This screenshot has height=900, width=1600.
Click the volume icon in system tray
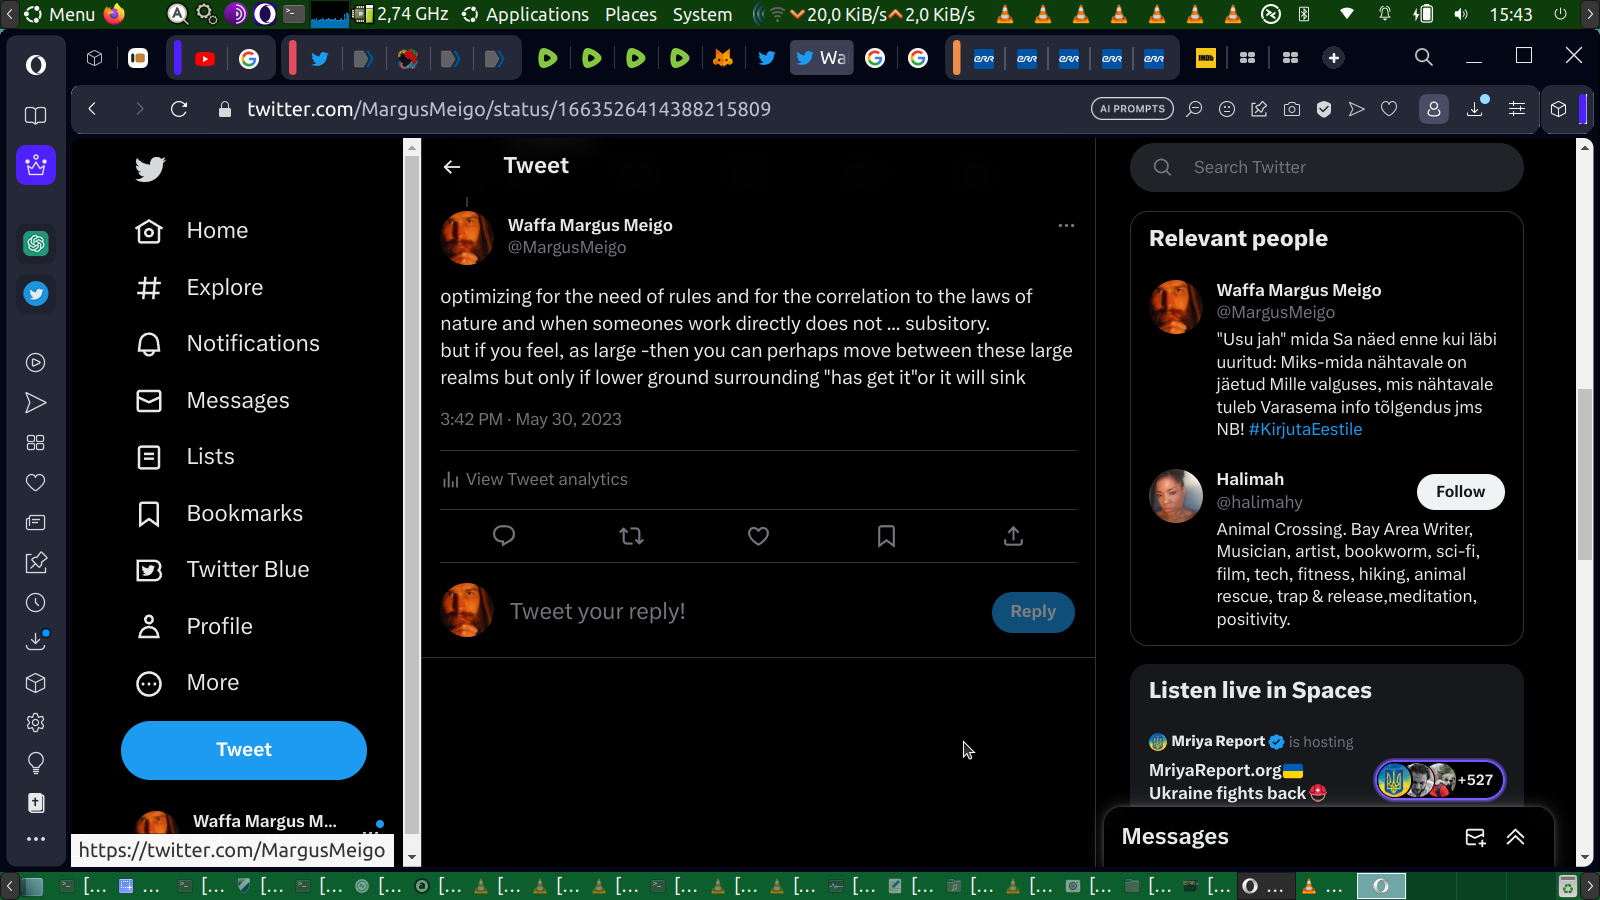coord(1461,14)
